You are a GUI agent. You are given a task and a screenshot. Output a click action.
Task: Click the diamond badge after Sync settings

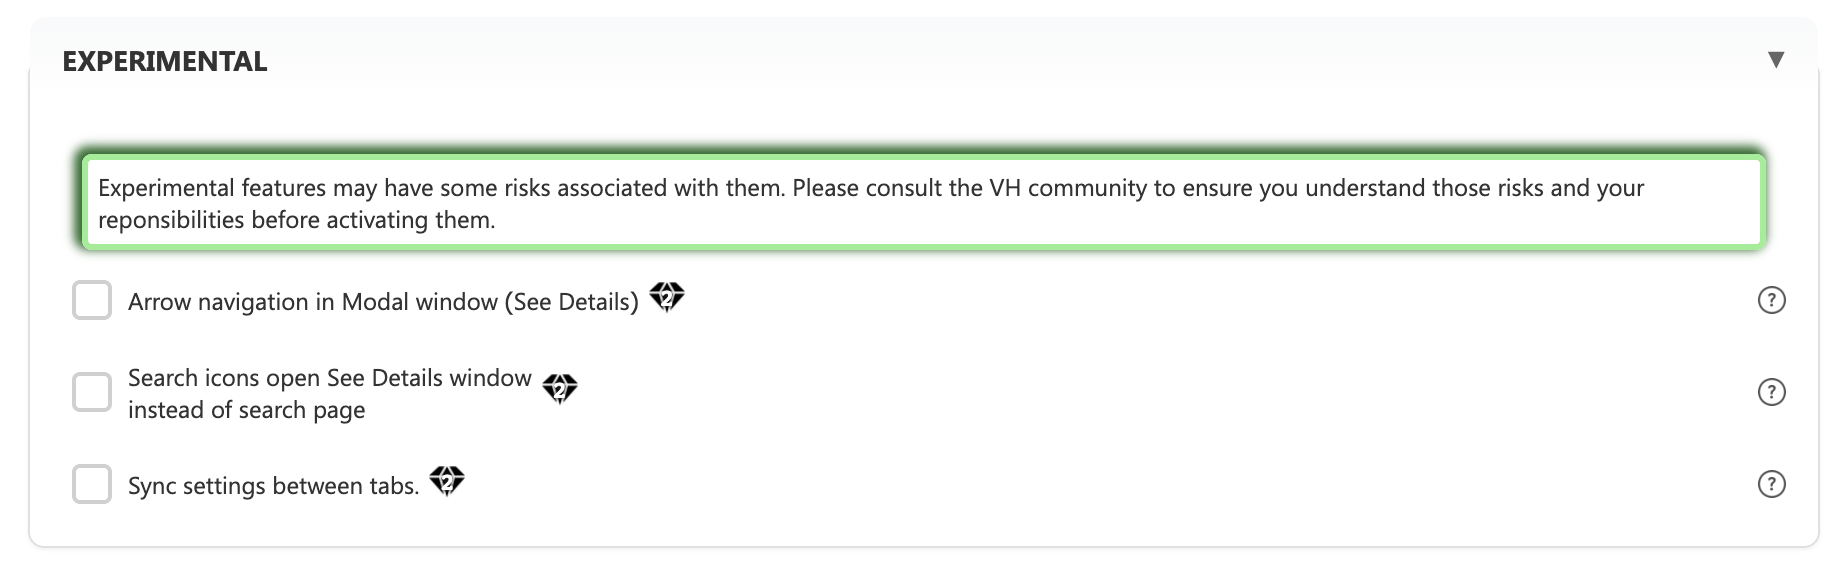tap(447, 481)
